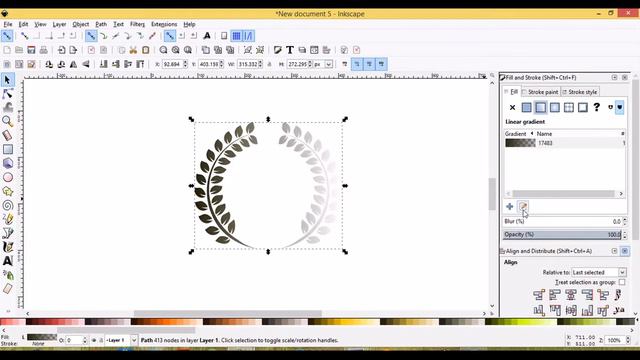Click the Cut scissors icon
This screenshot has height=360, width=640.
click(133, 50)
